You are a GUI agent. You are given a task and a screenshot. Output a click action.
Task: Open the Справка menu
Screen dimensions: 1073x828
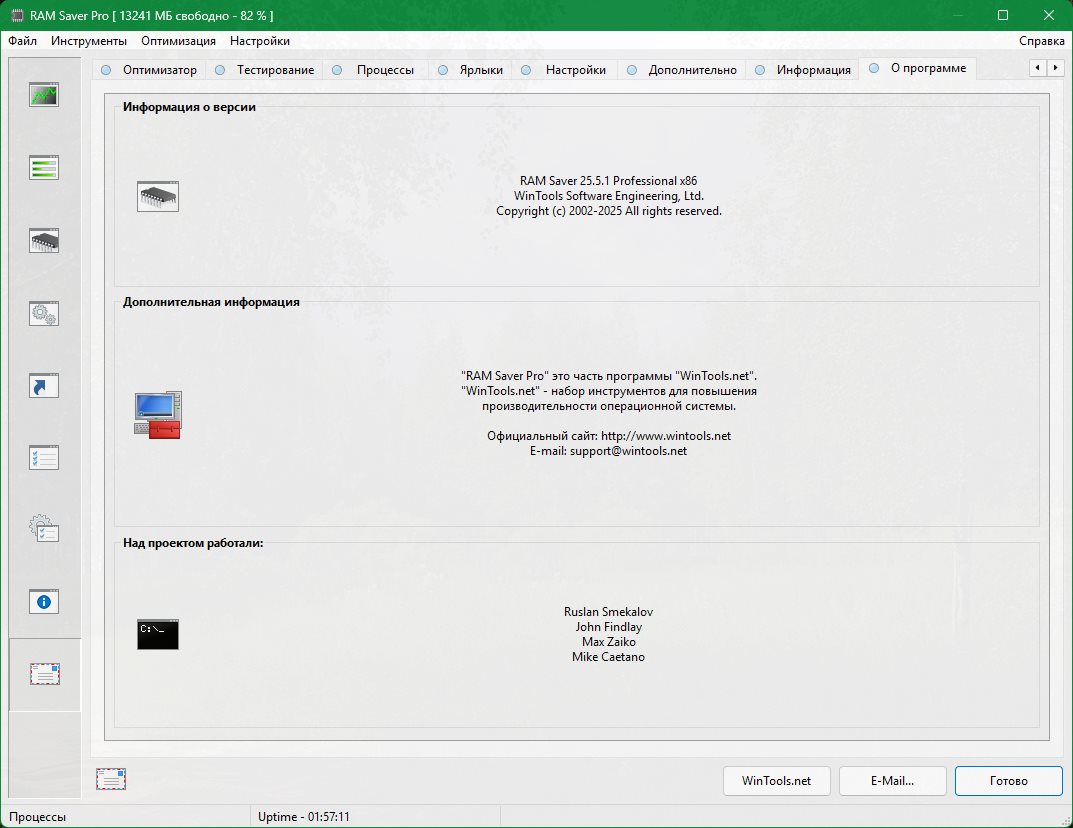(1042, 41)
